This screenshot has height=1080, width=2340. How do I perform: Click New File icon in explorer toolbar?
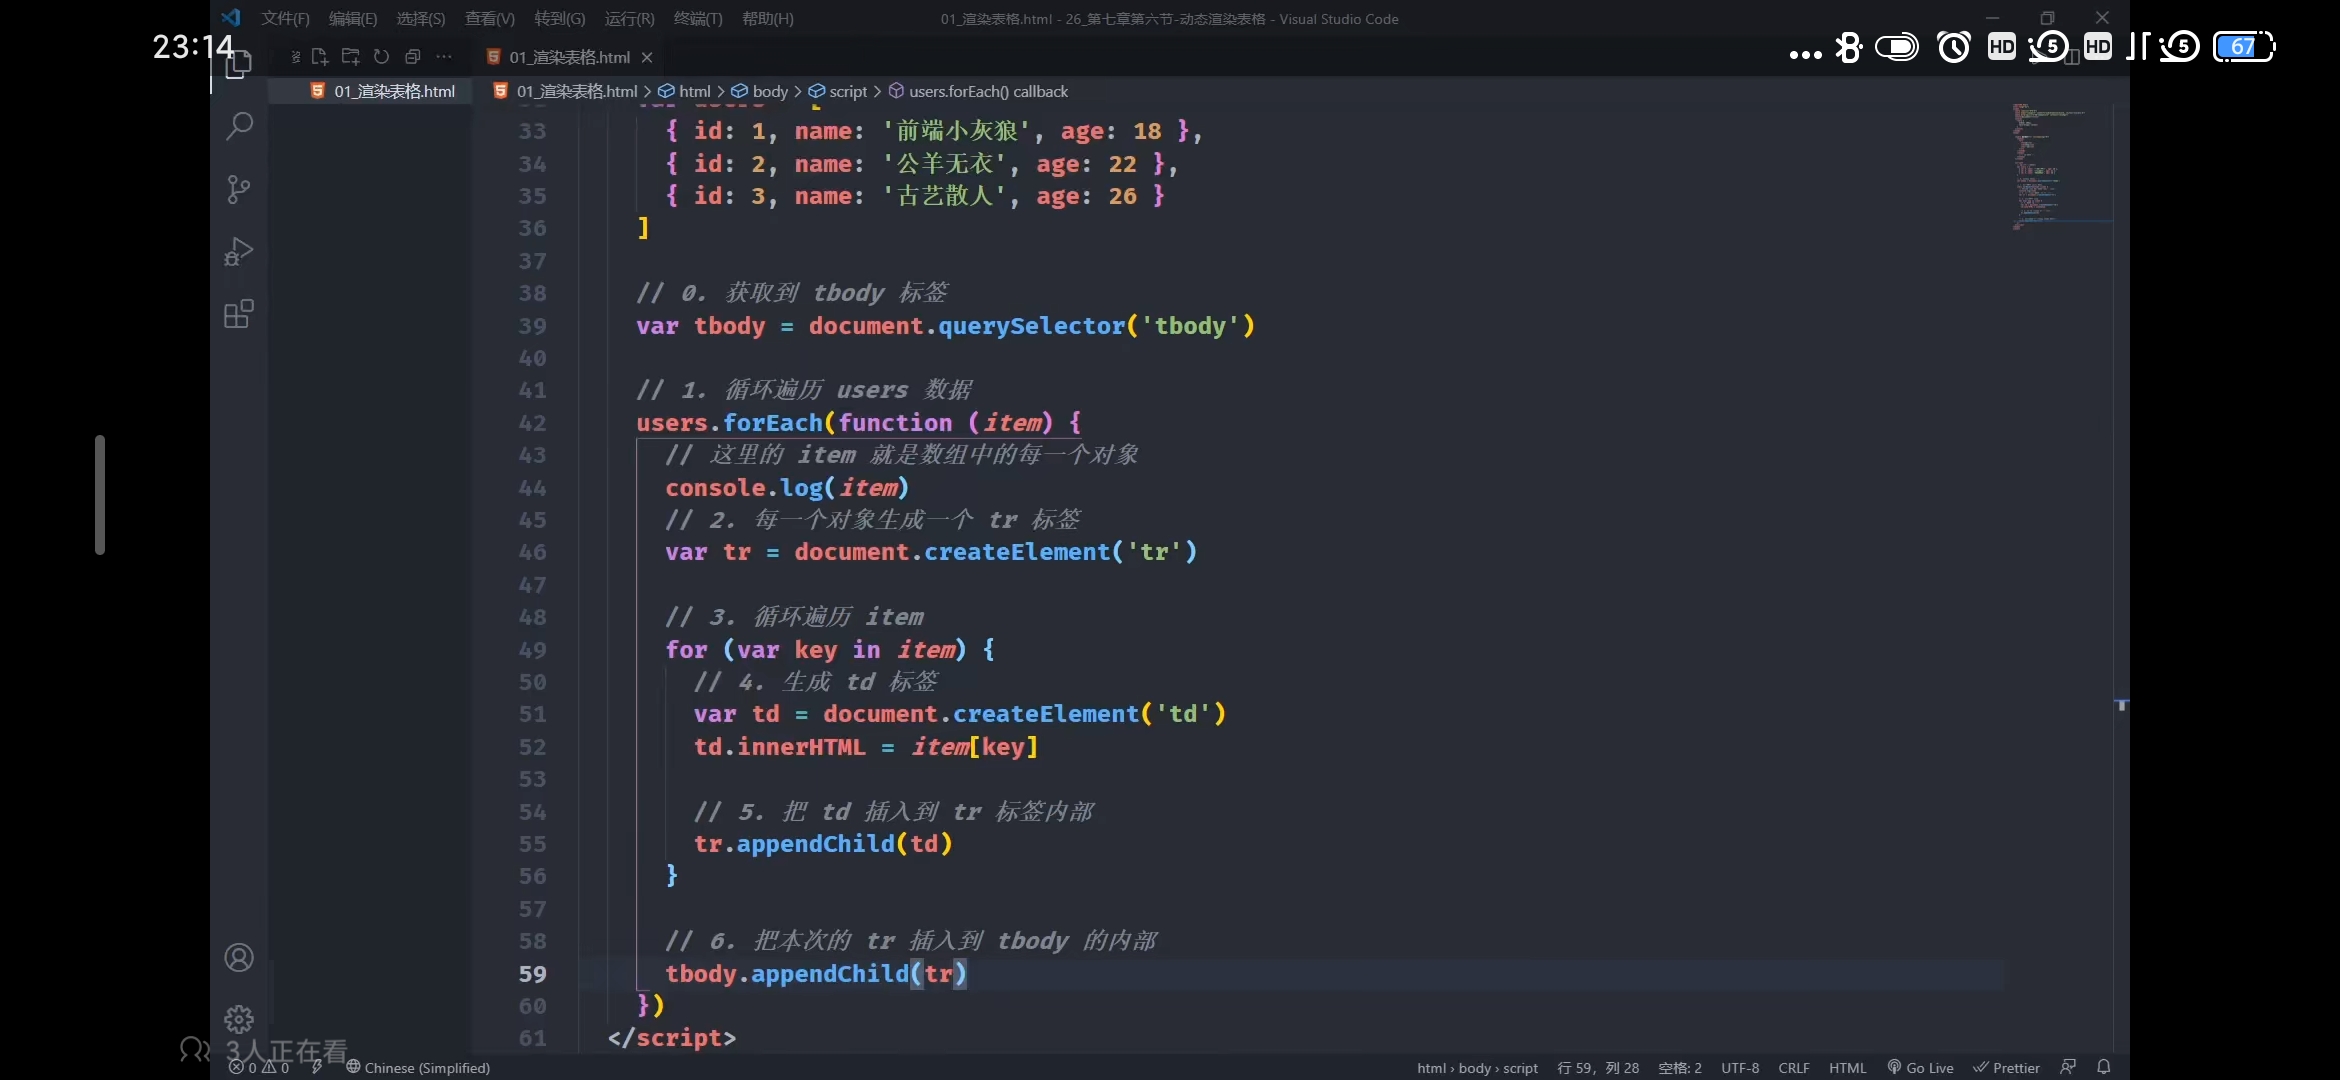[x=320, y=57]
